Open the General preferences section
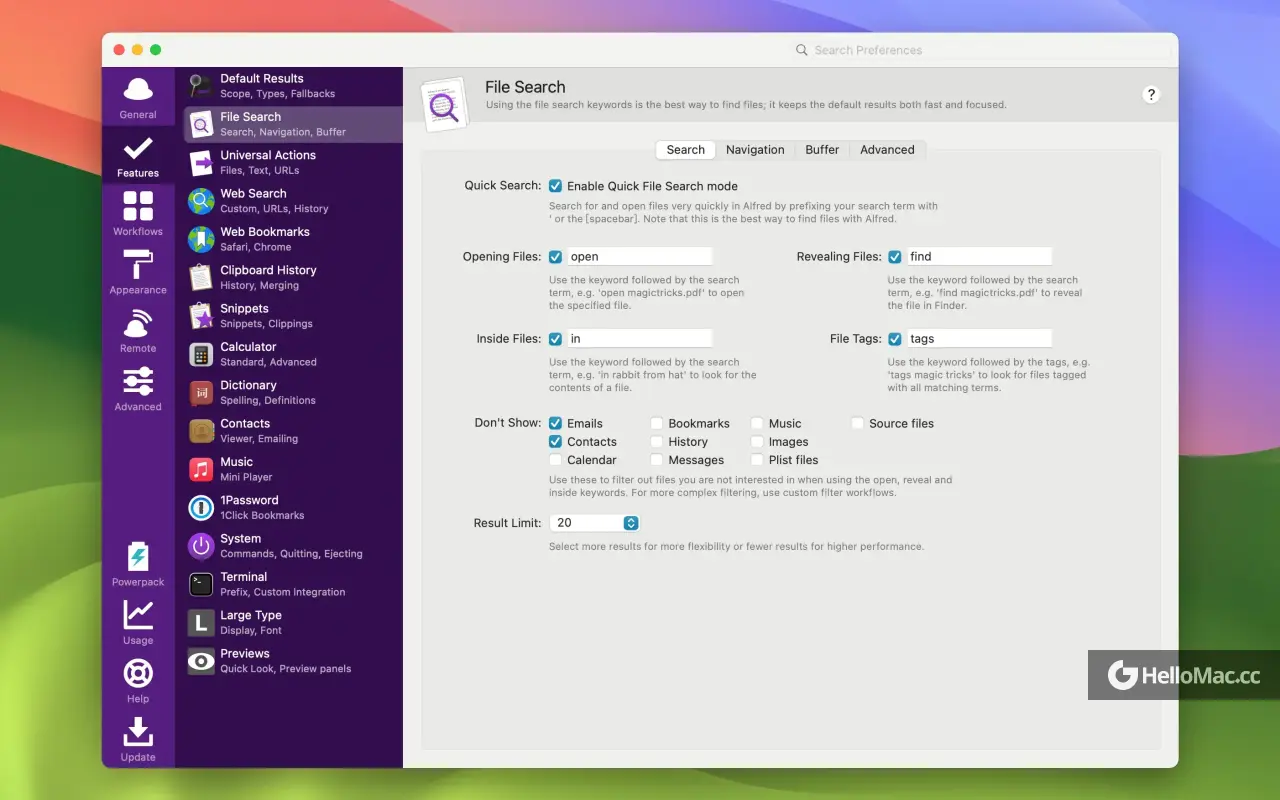Screen dimensions: 1280x800 click(138, 97)
